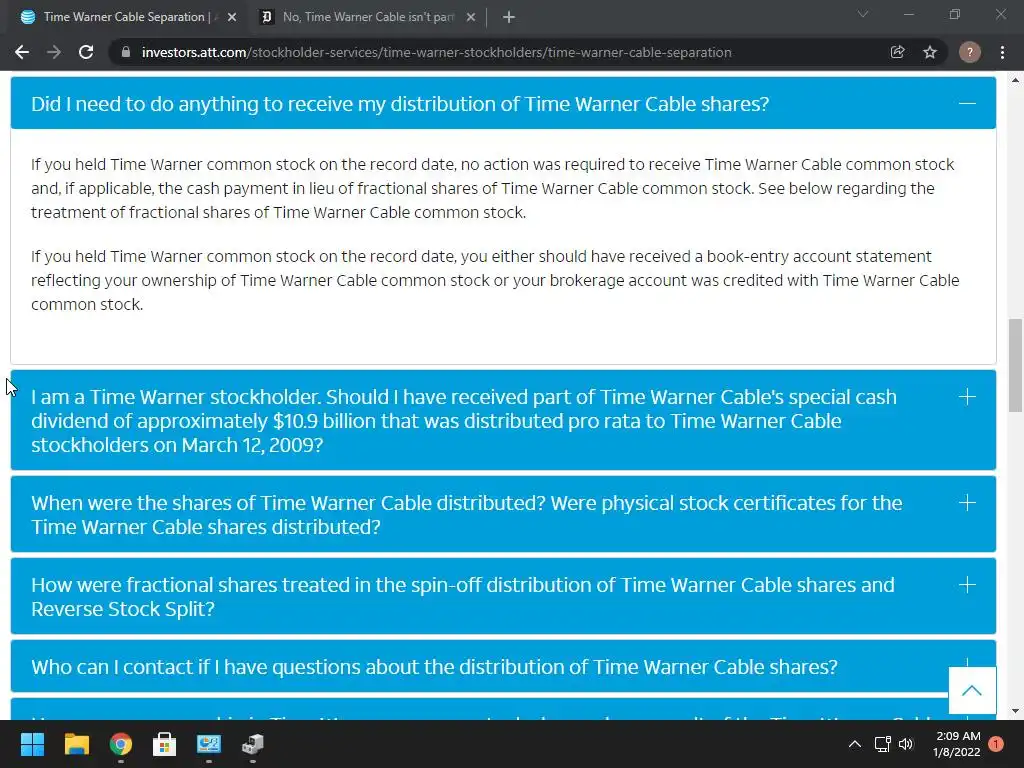Screen dimensions: 1024x768
Task: Click paragraph starting 'If you held Time Warner common stock on the record date, no action'
Action: 493,188
